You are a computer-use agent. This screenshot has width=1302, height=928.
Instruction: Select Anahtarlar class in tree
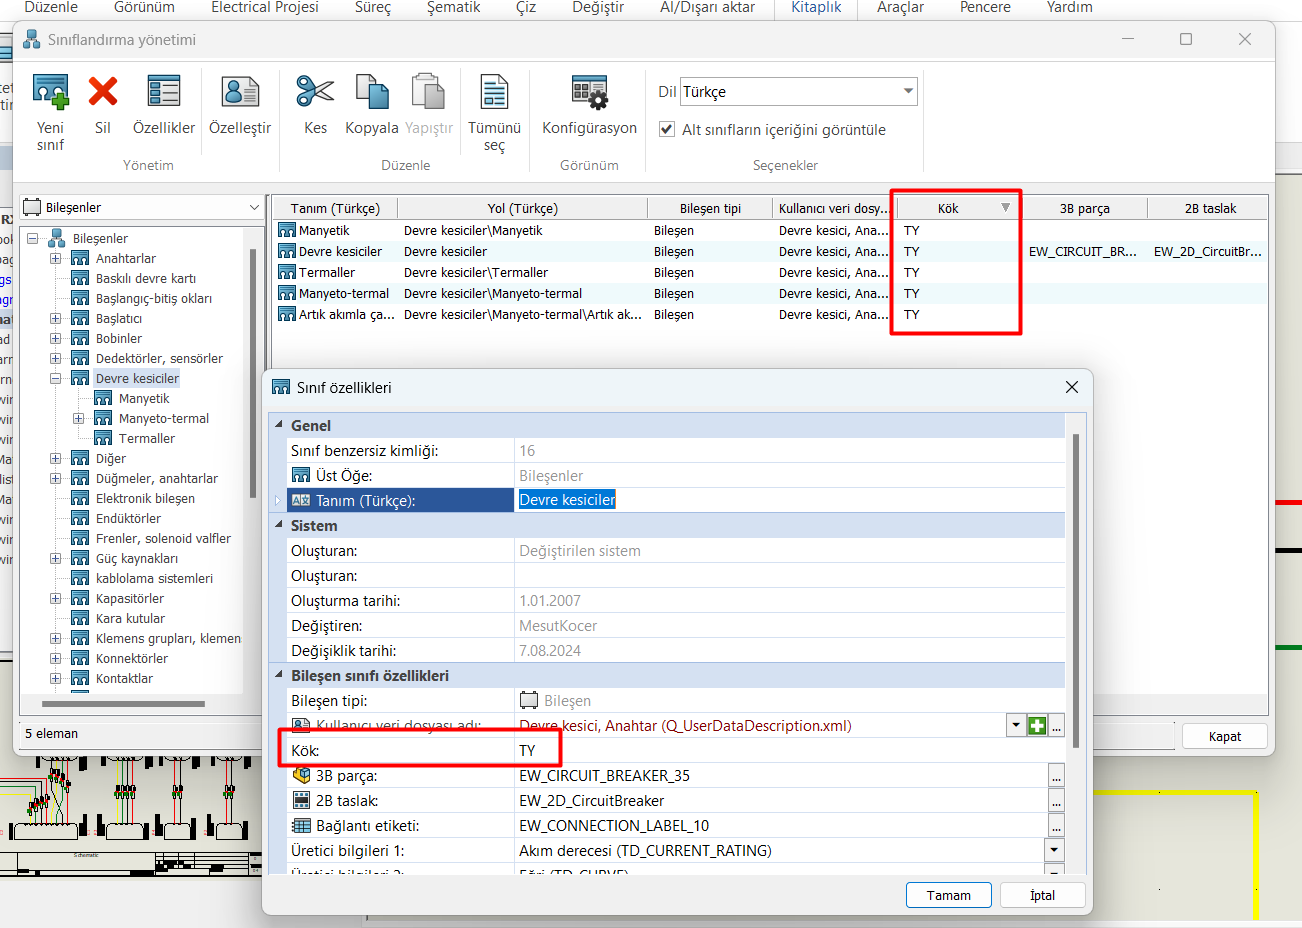[126, 258]
